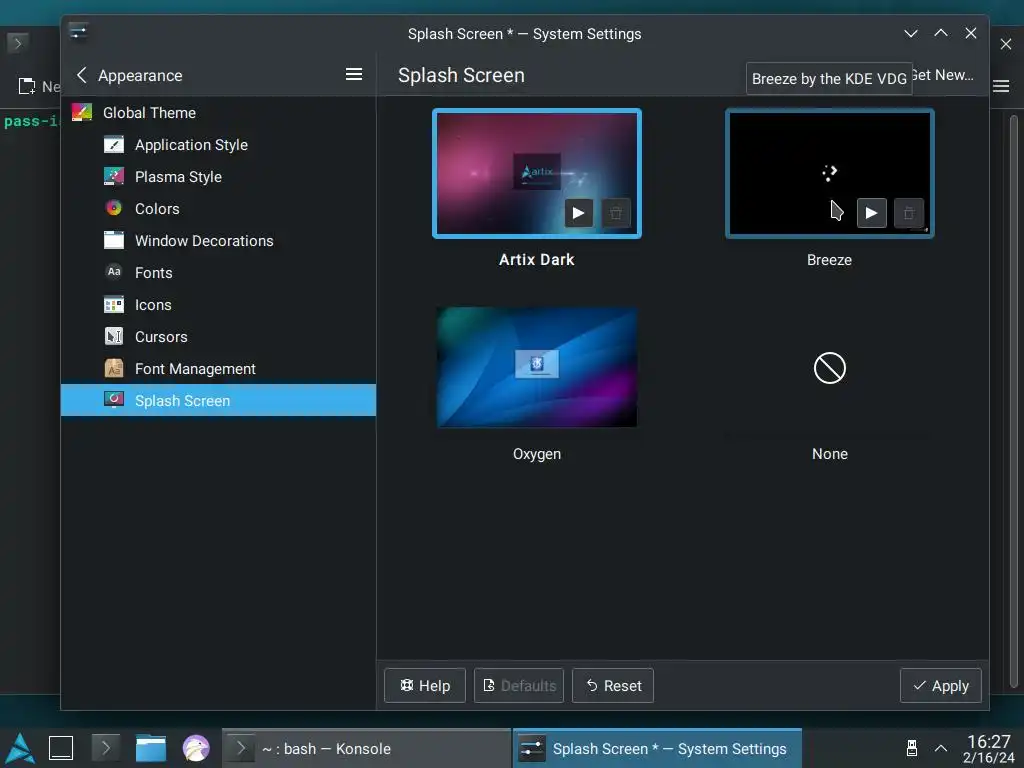
Task: Switch to bash Konsole taskbar entry
Action: click(366, 748)
